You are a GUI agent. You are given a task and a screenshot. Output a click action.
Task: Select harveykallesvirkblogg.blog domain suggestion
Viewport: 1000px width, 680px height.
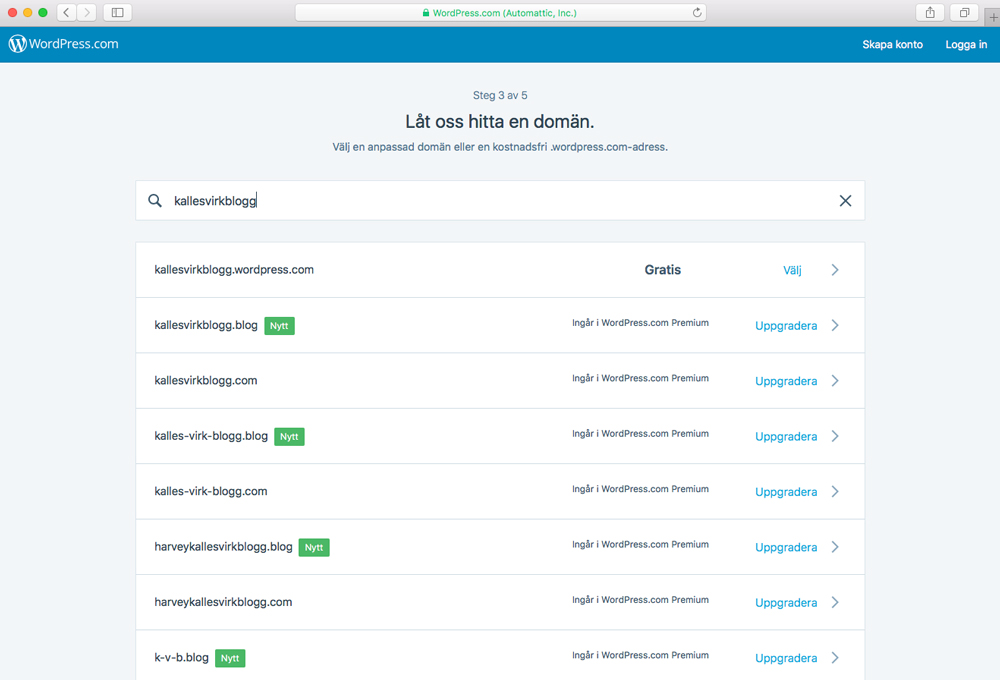point(223,547)
